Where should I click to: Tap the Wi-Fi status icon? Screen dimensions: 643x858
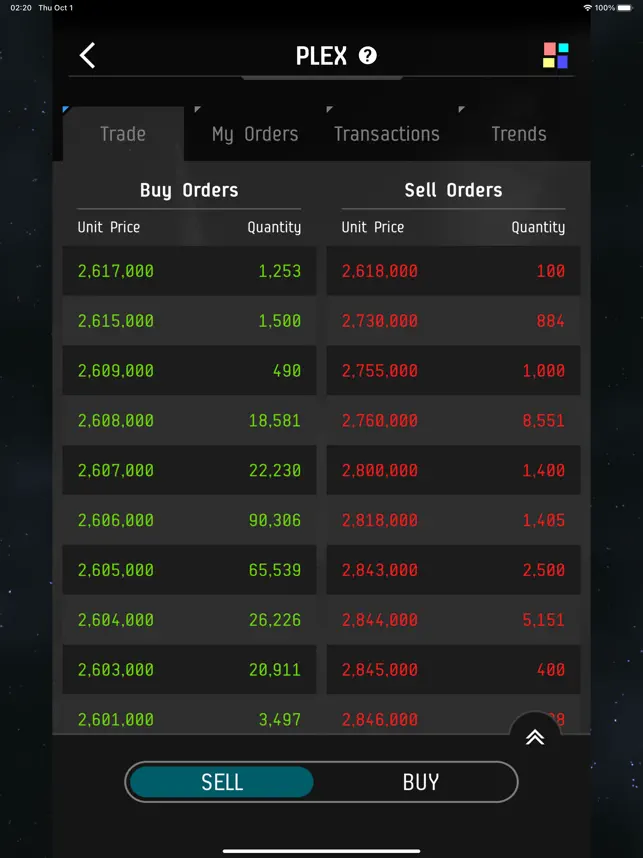(x=588, y=8)
